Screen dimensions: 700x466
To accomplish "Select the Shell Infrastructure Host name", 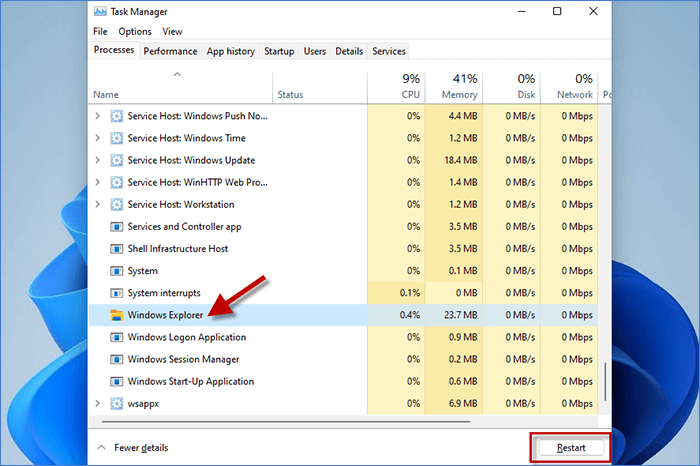I will pyautogui.click(x=178, y=249).
